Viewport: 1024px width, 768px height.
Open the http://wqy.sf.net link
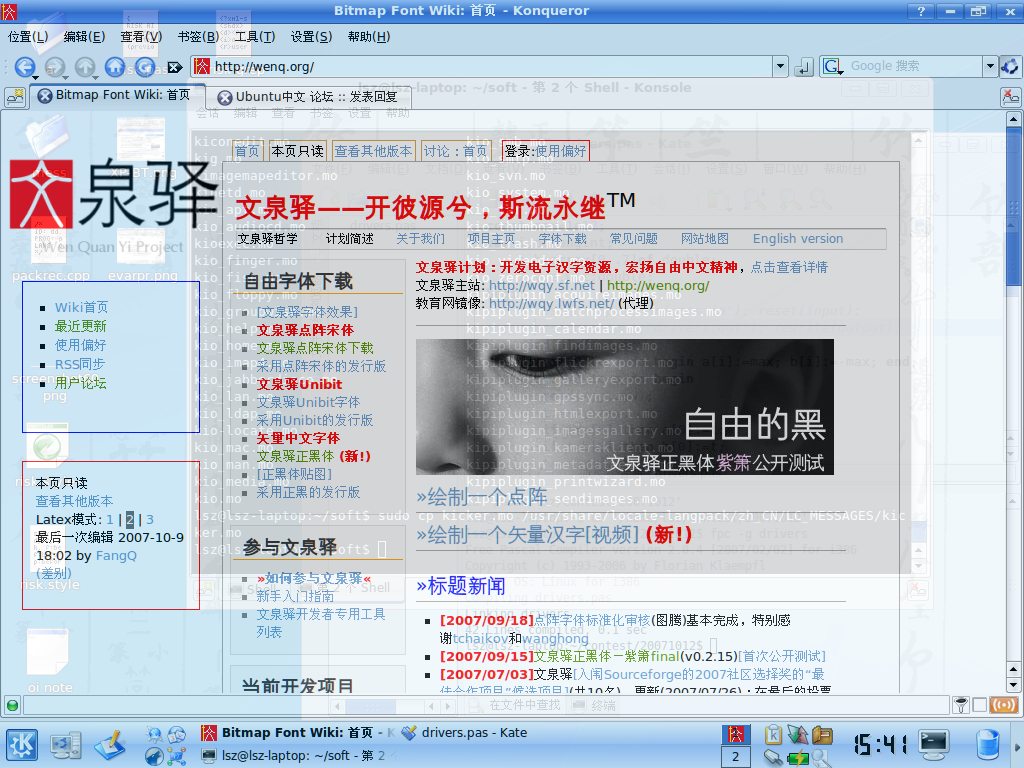coord(541,285)
